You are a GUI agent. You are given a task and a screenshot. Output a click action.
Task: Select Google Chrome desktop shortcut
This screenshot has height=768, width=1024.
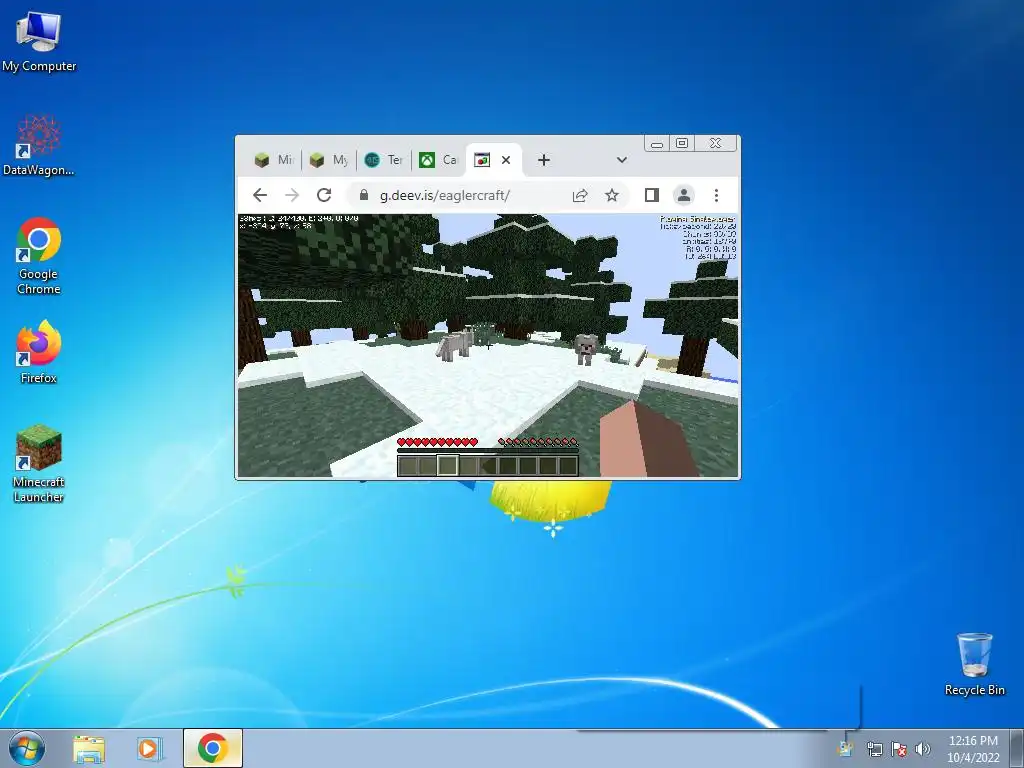pyautogui.click(x=39, y=255)
